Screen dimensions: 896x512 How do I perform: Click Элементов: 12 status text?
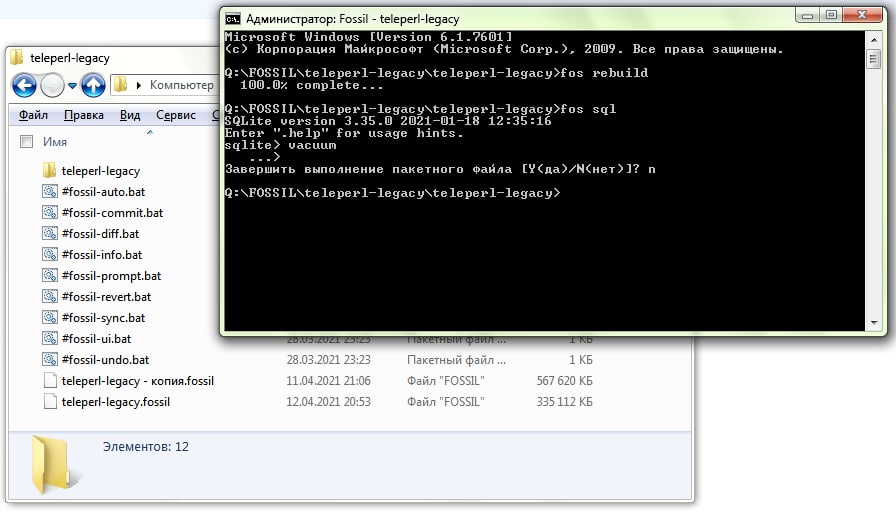click(145, 447)
